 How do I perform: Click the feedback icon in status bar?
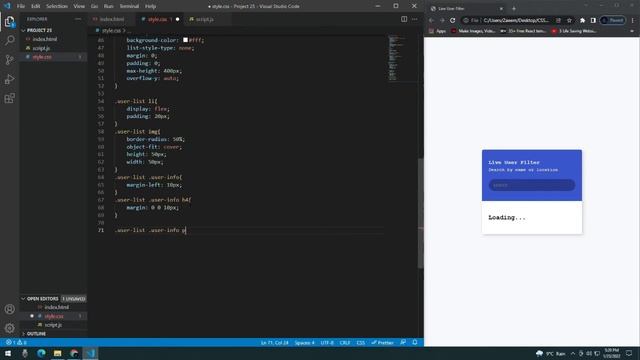403,342
